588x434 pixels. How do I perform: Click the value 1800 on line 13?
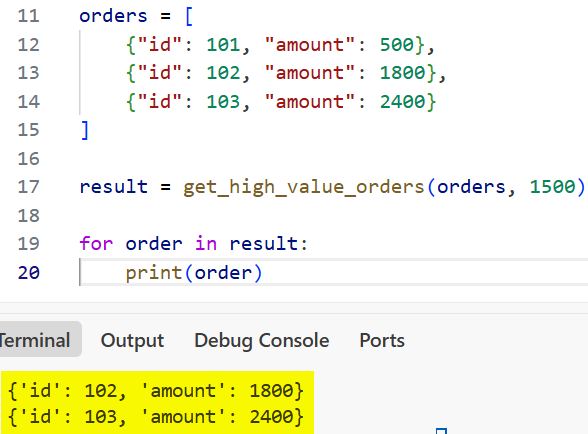click(403, 73)
